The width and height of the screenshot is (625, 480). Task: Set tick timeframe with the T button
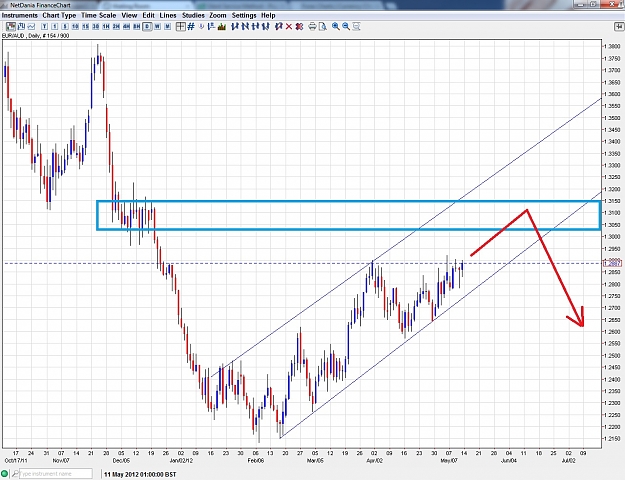click(44, 26)
